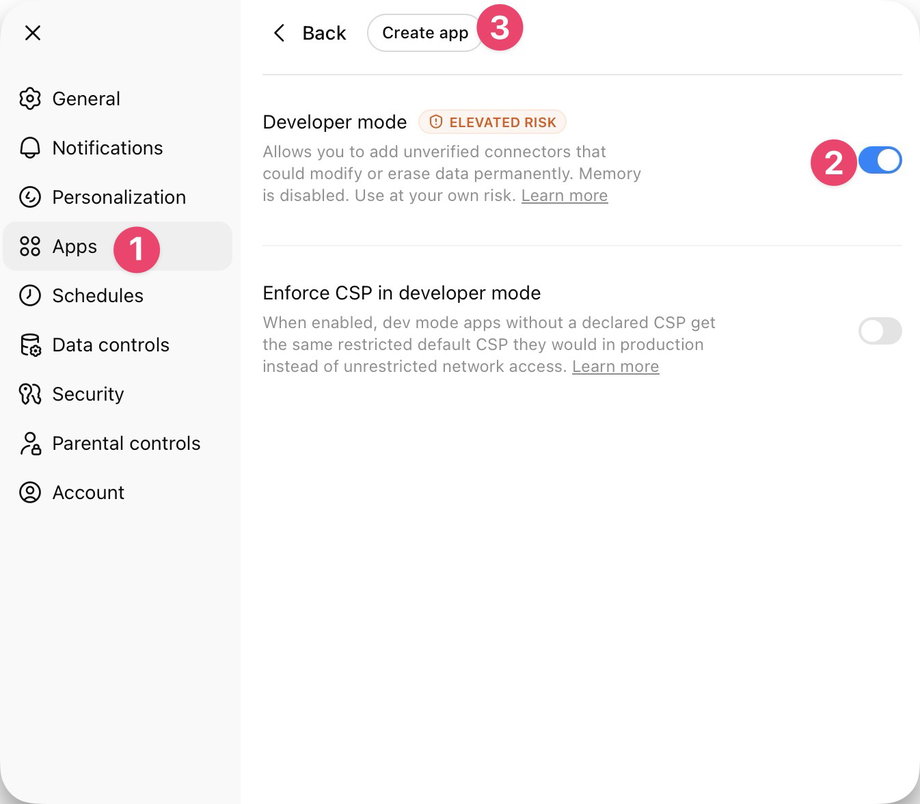Click the Elevated Risk warning badge
This screenshot has width=920, height=804.
pos(492,122)
